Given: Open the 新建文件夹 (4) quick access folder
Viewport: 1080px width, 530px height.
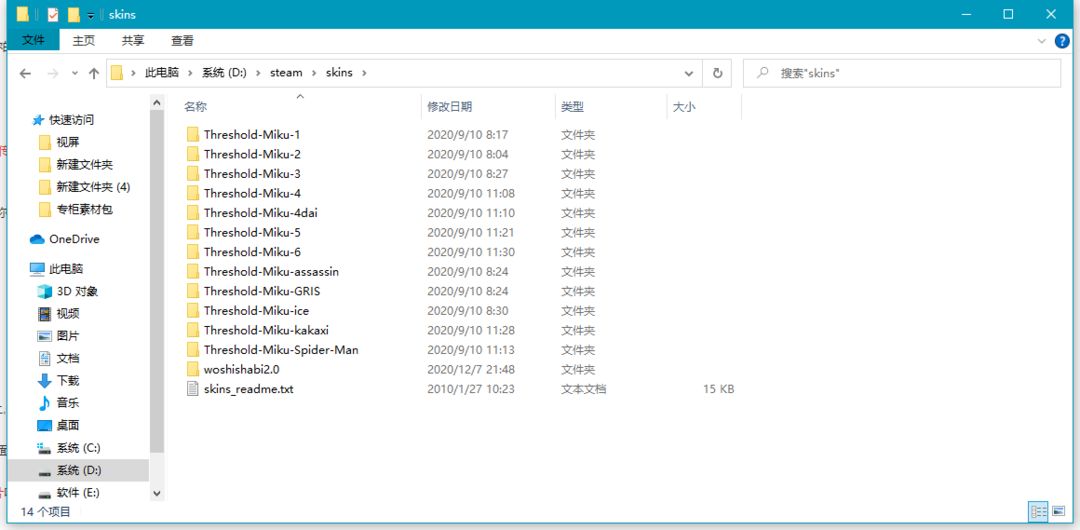Looking at the screenshot, I should (93, 187).
